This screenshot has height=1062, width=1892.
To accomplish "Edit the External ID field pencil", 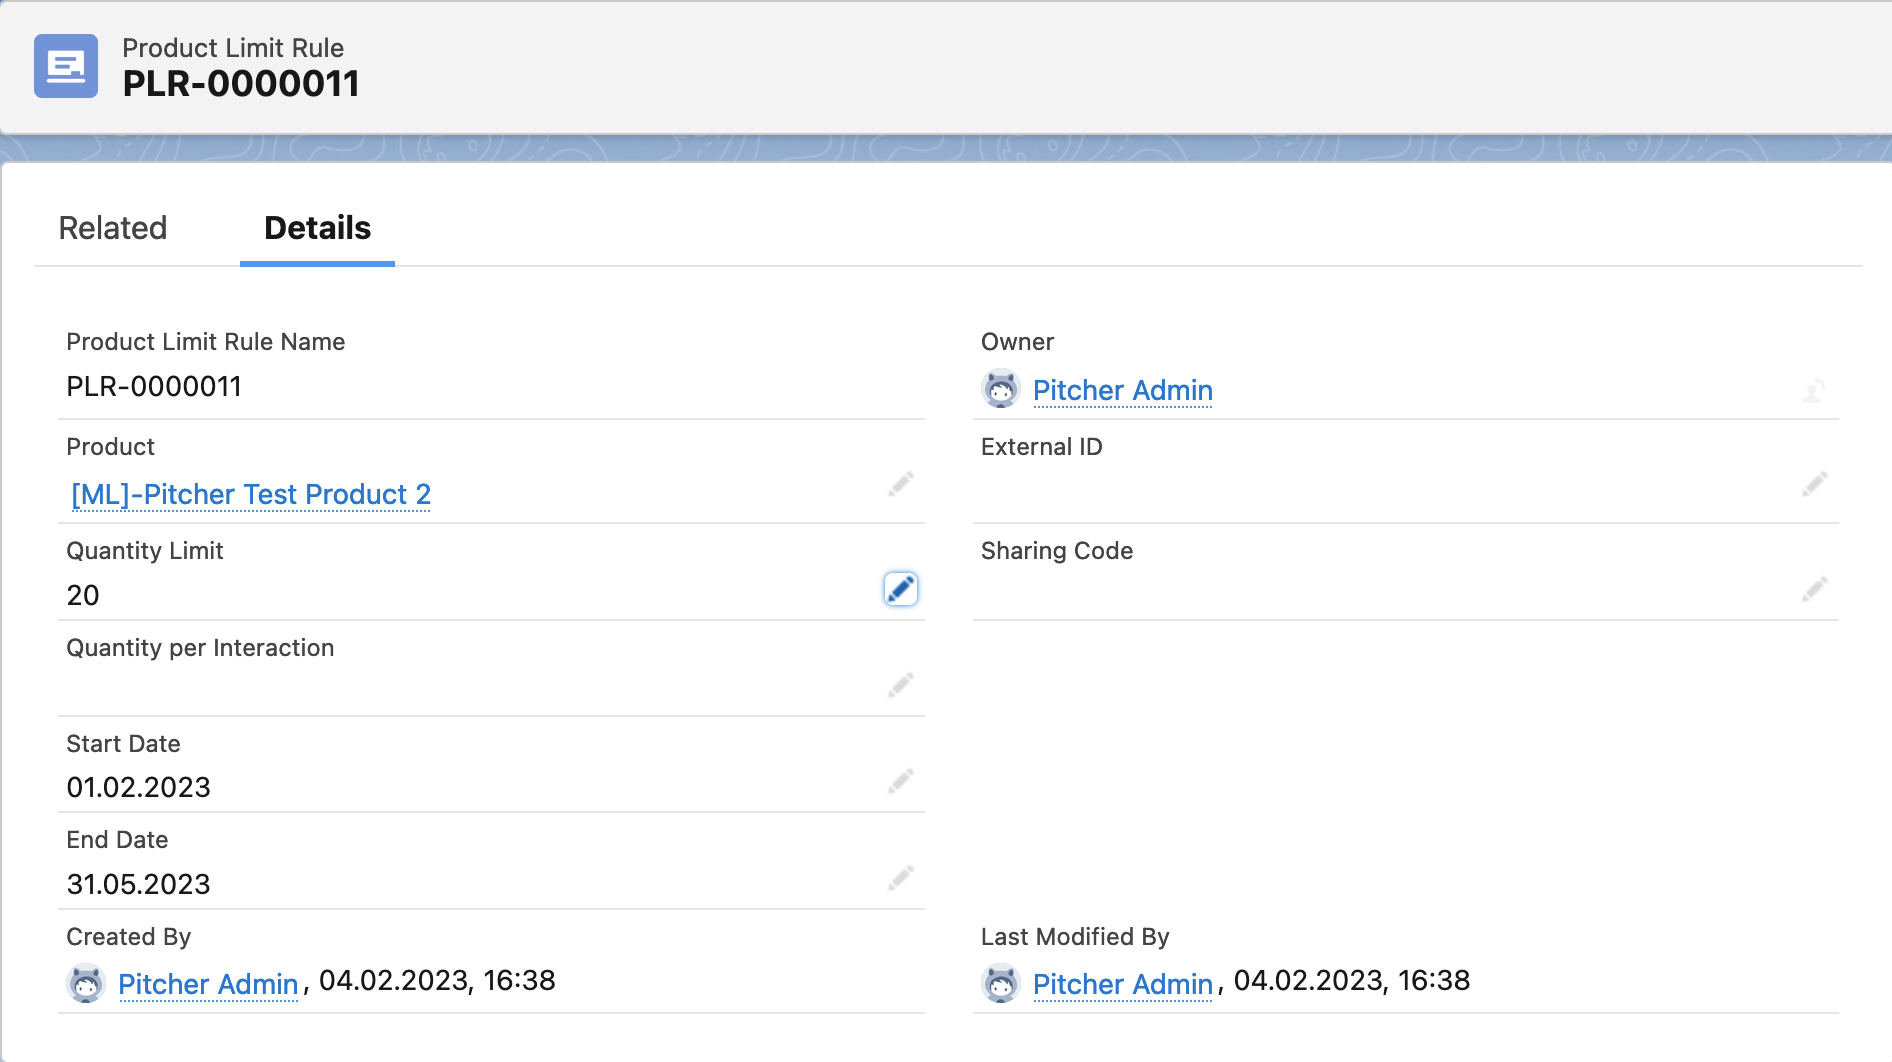I will click(1814, 485).
